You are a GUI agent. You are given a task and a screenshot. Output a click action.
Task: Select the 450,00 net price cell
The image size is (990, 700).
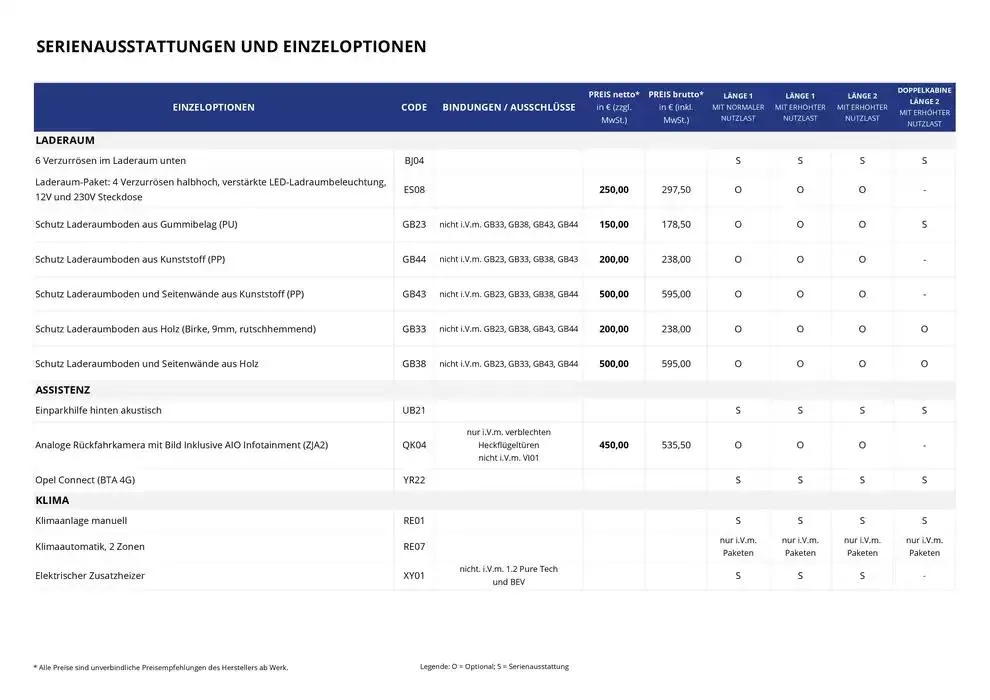click(614, 445)
